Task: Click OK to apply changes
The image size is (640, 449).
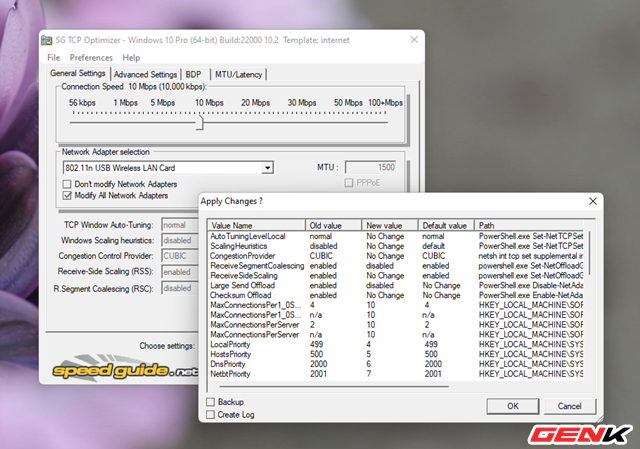Action: 513,406
